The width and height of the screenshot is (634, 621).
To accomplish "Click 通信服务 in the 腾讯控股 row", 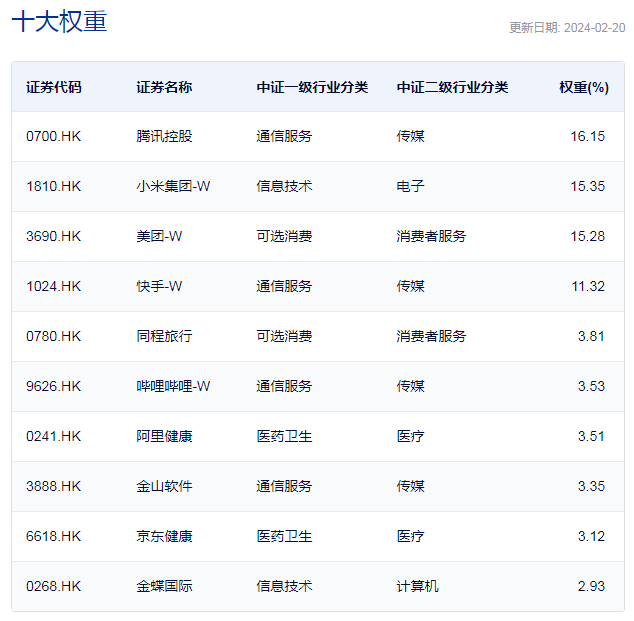I will (284, 136).
